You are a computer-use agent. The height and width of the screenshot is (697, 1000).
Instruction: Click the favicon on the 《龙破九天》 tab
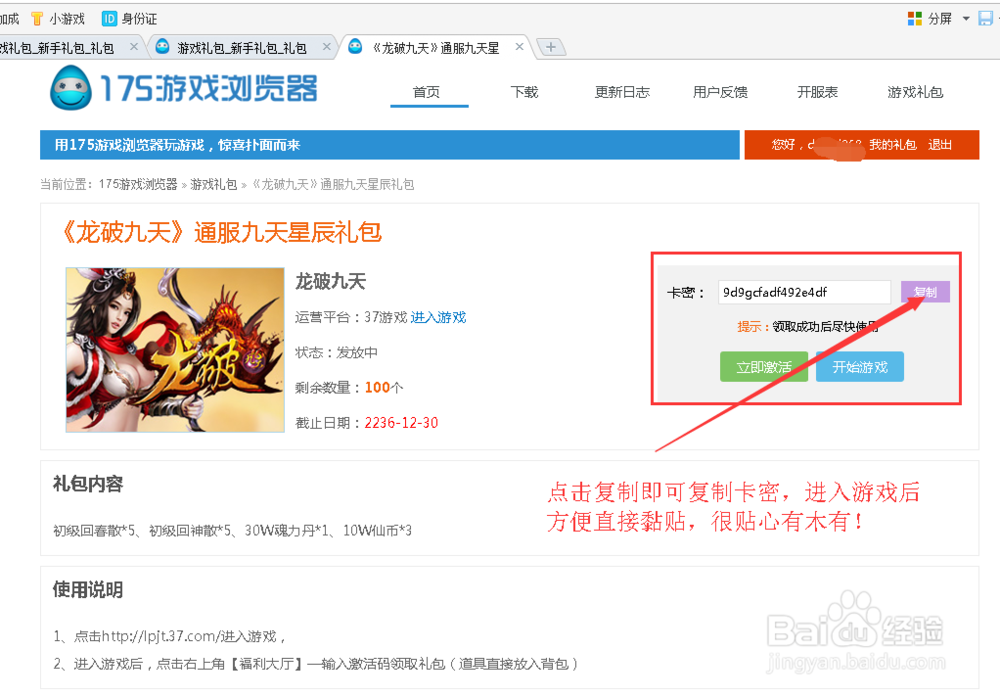[x=355, y=46]
